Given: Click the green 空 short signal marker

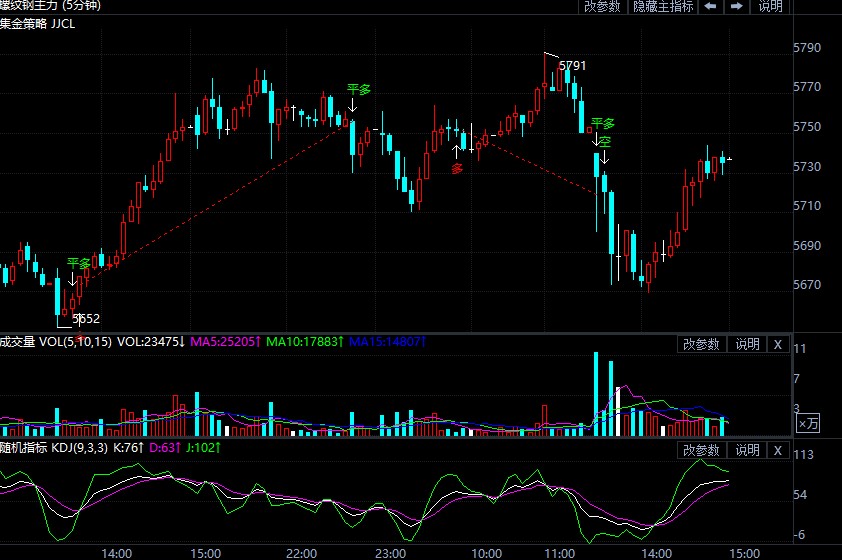Looking at the screenshot, I should click(x=604, y=143).
